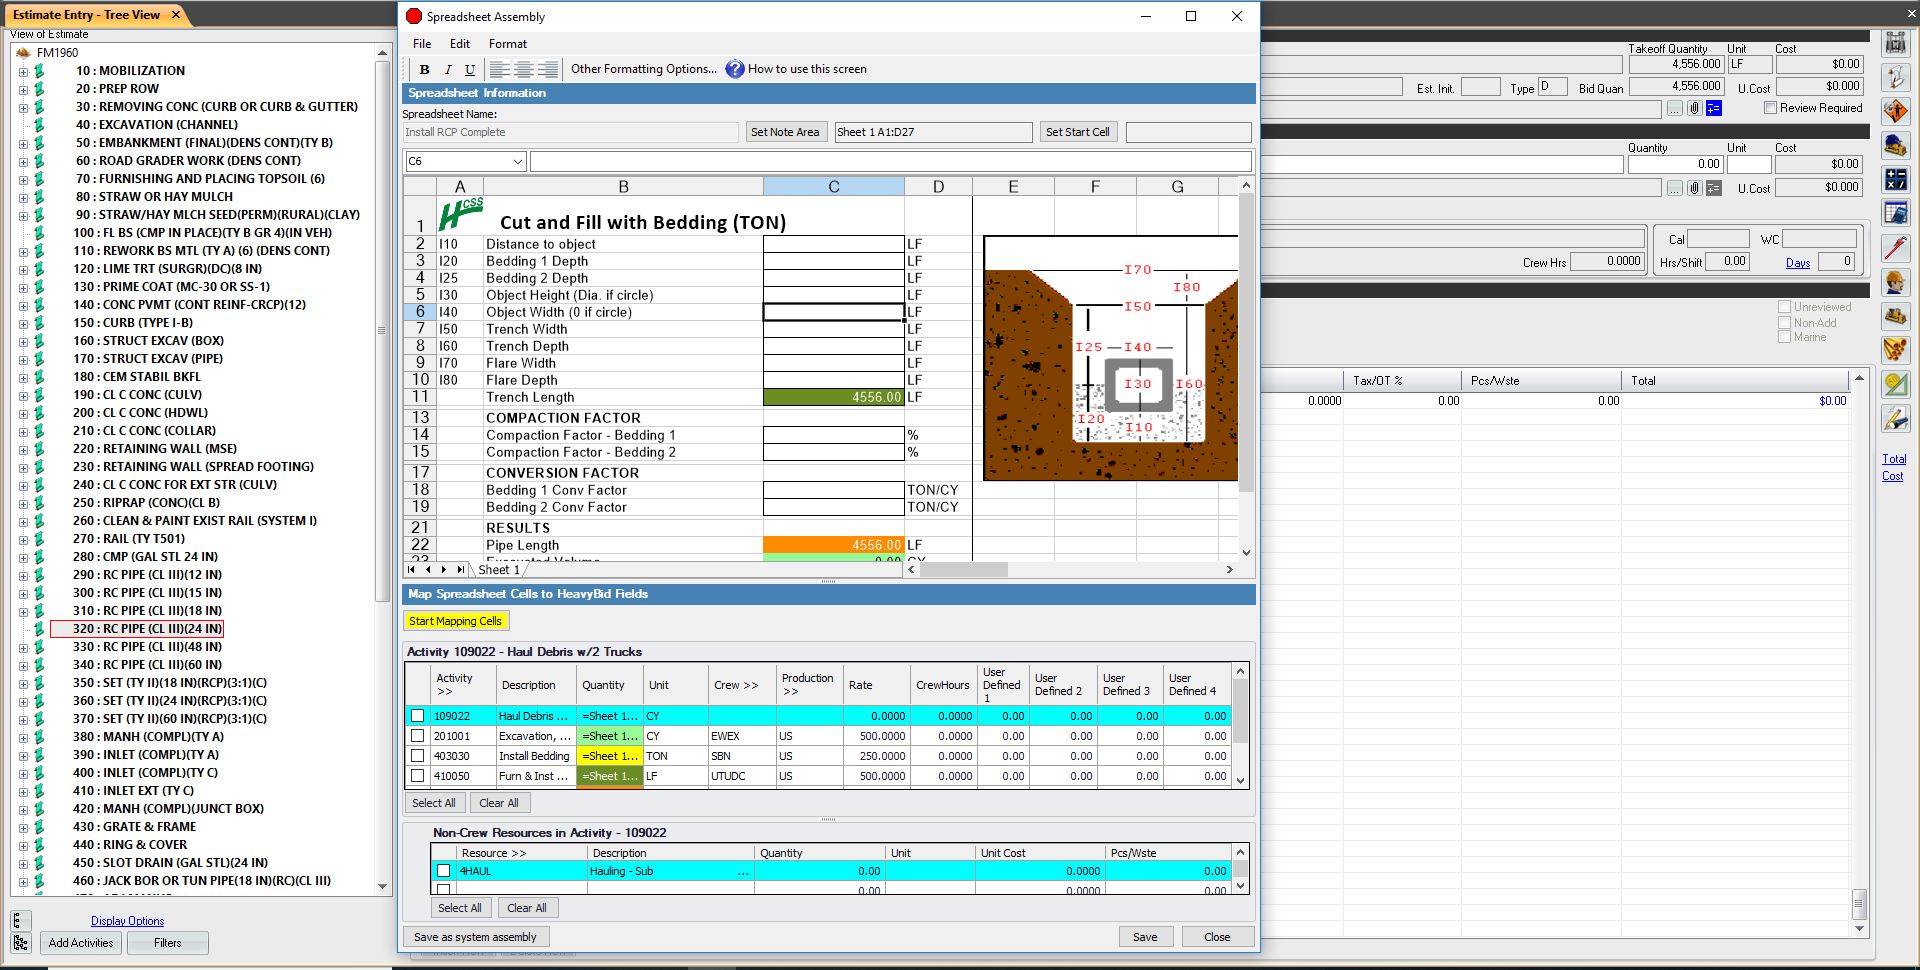Viewport: 1920px width, 970px height.
Task: Expand biditem 380 : MANH (COMPL)(TY A)
Action: coord(23,737)
